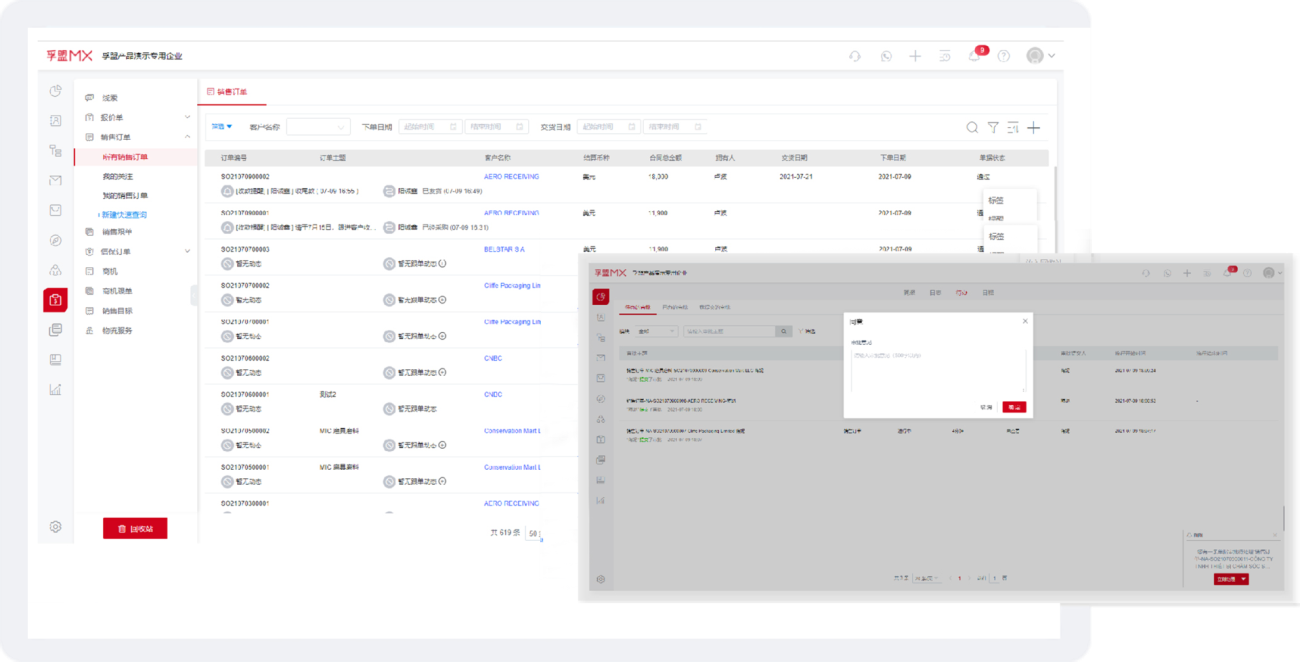Image resolution: width=1300 pixels, height=662 pixels.
Task: Click the WhatsApp icon in top bar
Action: tap(886, 56)
